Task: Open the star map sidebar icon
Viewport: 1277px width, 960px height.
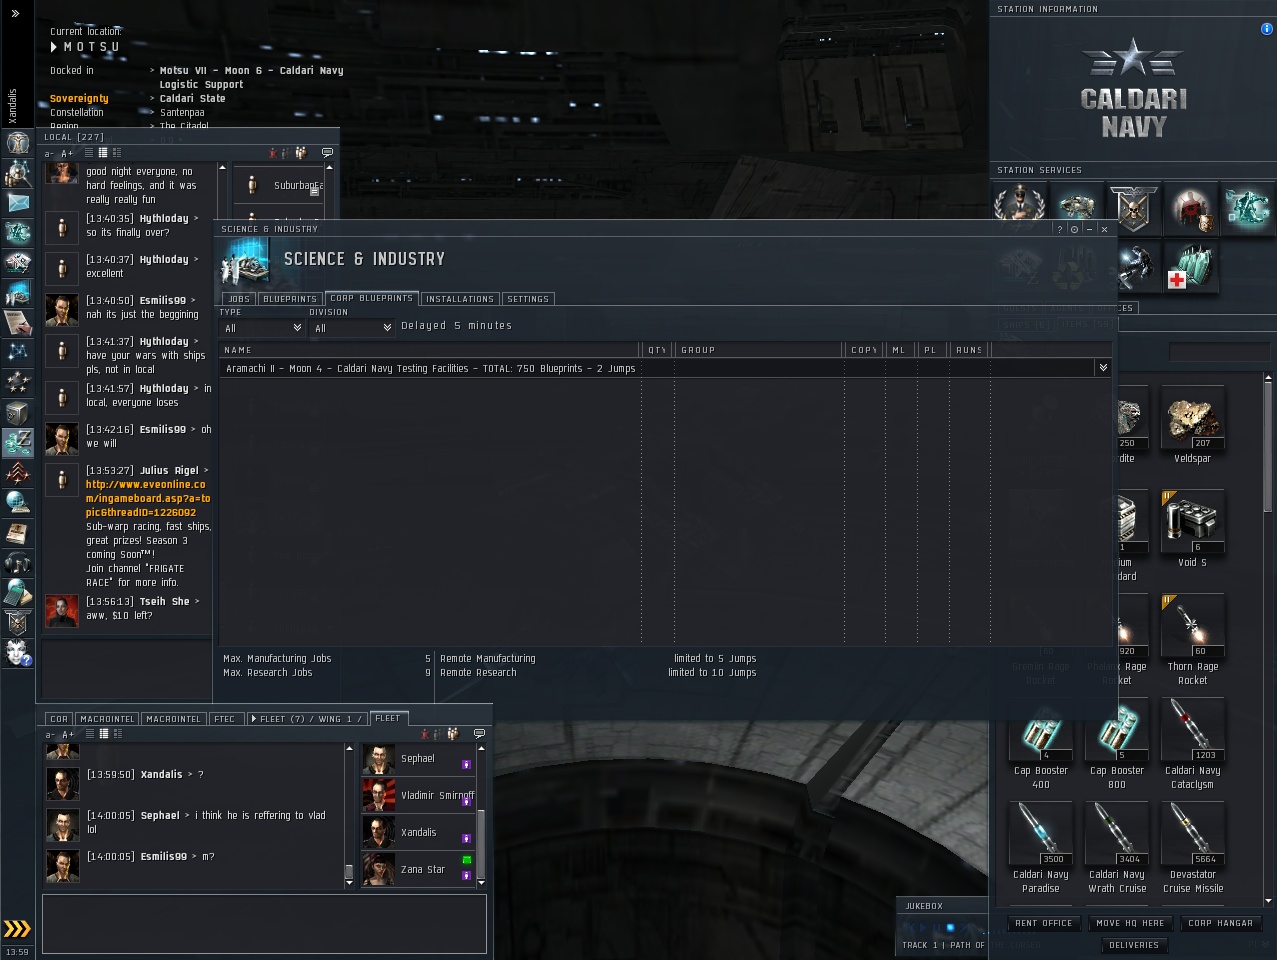Action: pyautogui.click(x=17, y=352)
